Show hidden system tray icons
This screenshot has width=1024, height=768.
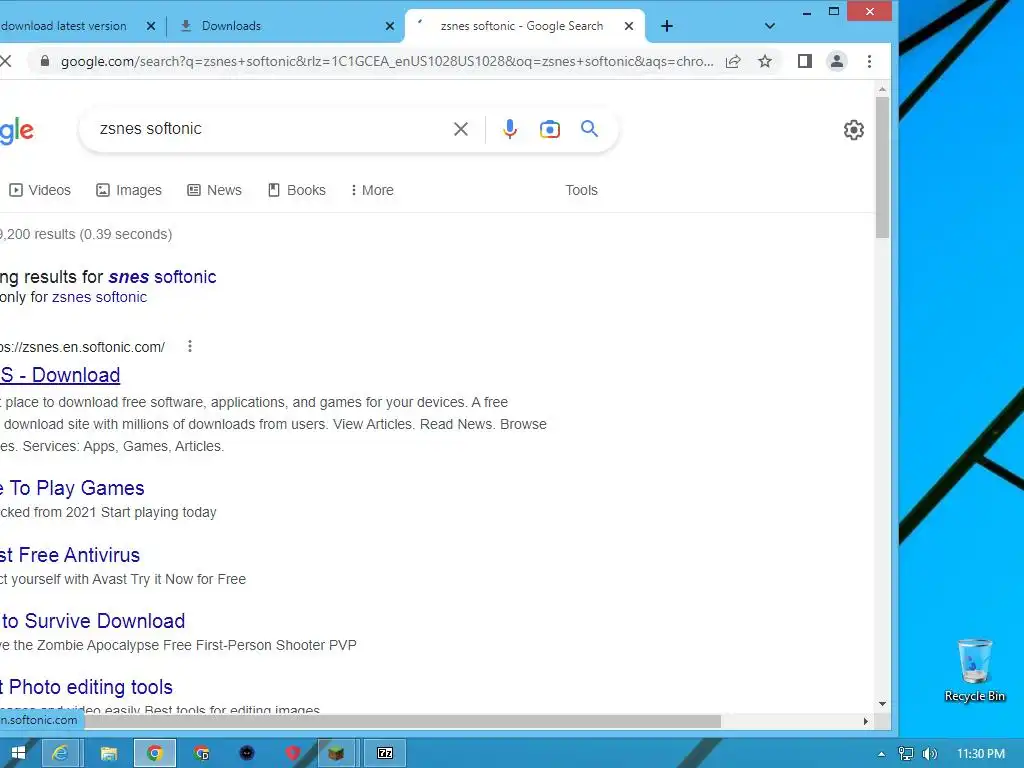(x=882, y=754)
